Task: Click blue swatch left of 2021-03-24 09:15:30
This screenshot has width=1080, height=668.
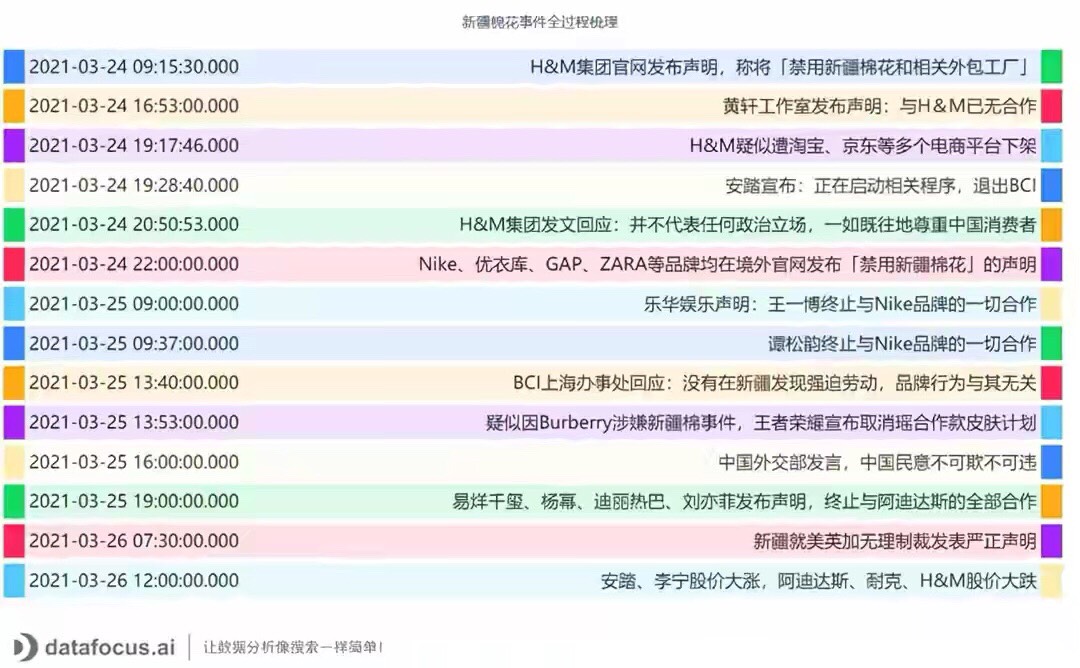Action: point(14,67)
